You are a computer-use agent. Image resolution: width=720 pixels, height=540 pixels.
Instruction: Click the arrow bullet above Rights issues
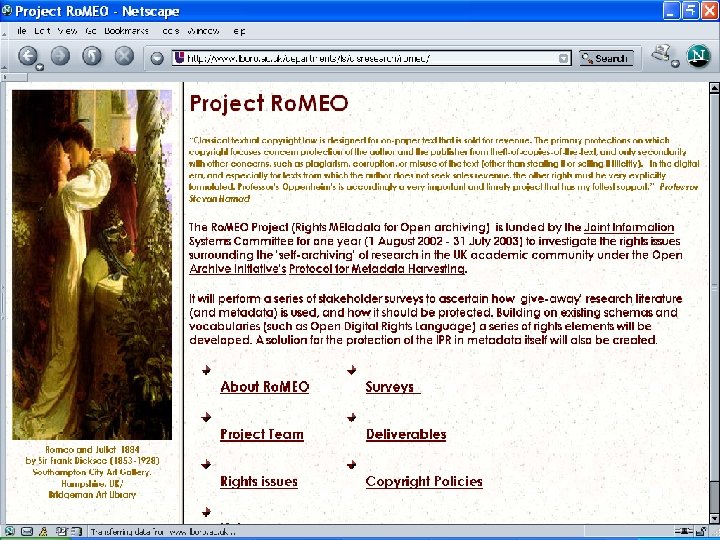click(206, 464)
